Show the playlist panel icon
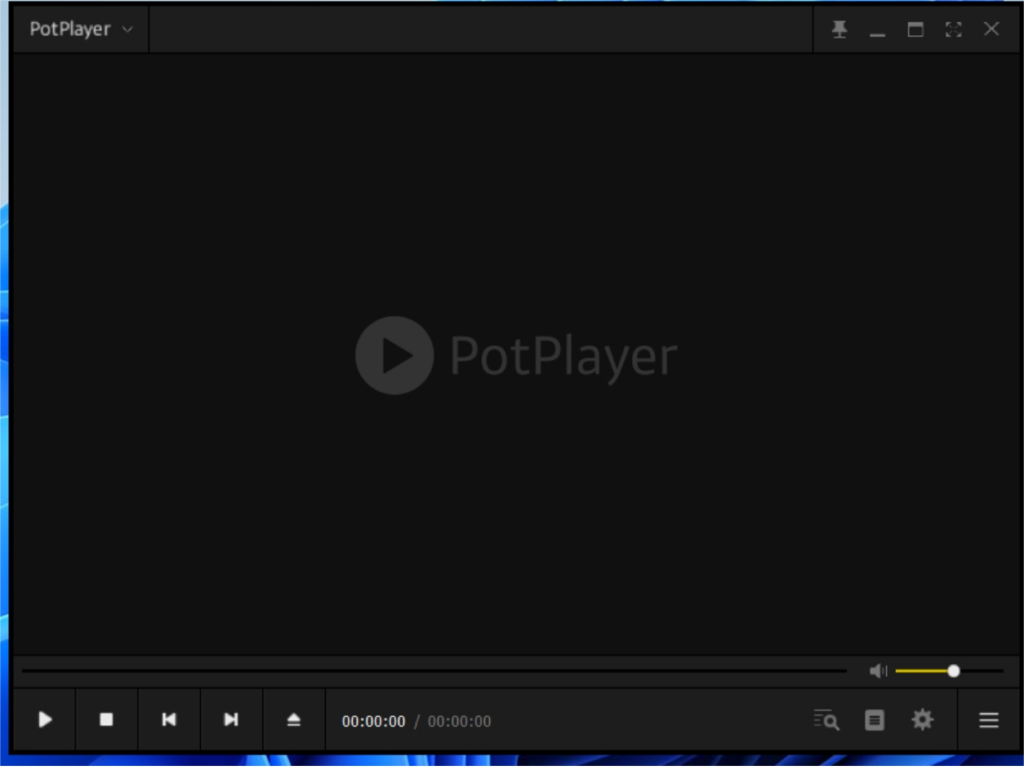Image resolution: width=1024 pixels, height=779 pixels. [x=874, y=720]
